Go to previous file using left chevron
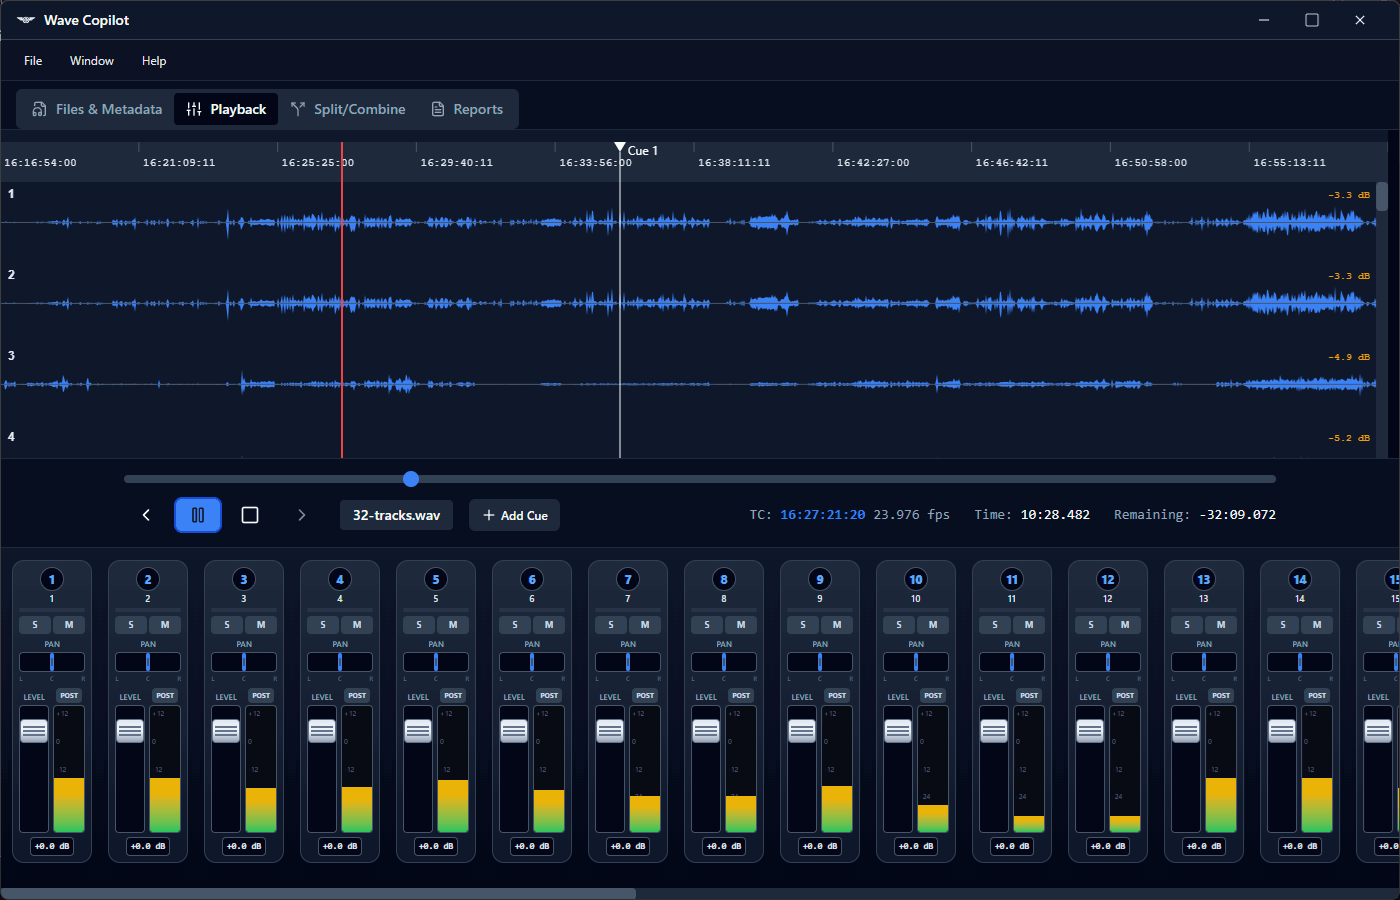 point(146,515)
